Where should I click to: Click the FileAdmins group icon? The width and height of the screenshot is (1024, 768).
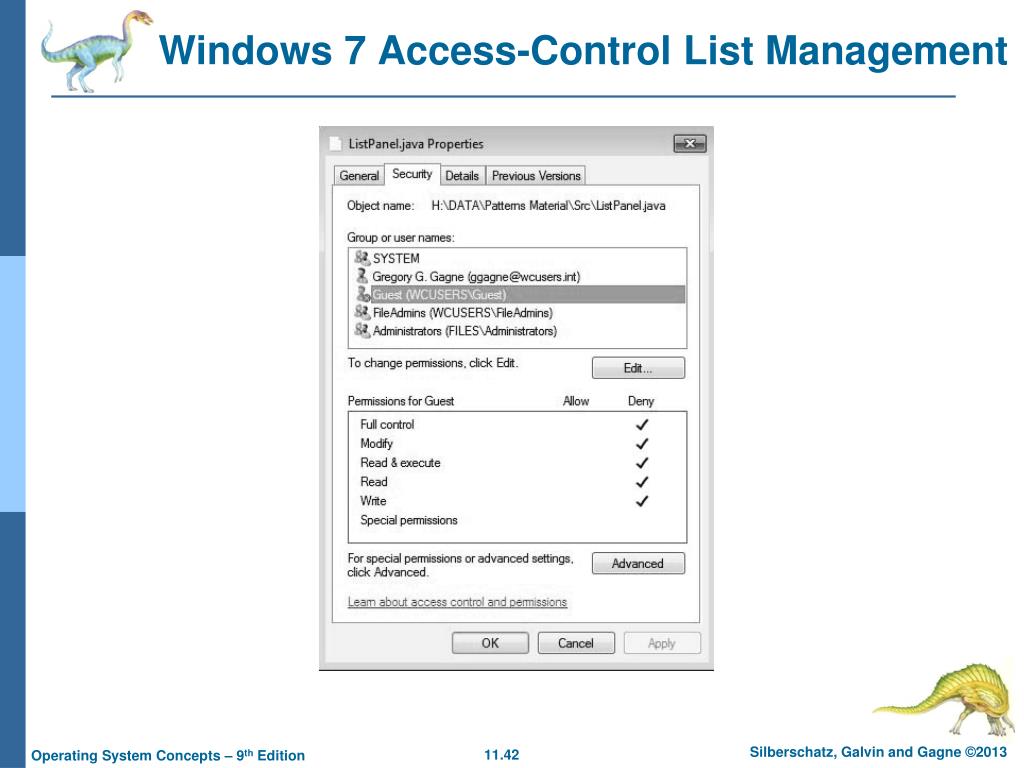click(x=362, y=312)
